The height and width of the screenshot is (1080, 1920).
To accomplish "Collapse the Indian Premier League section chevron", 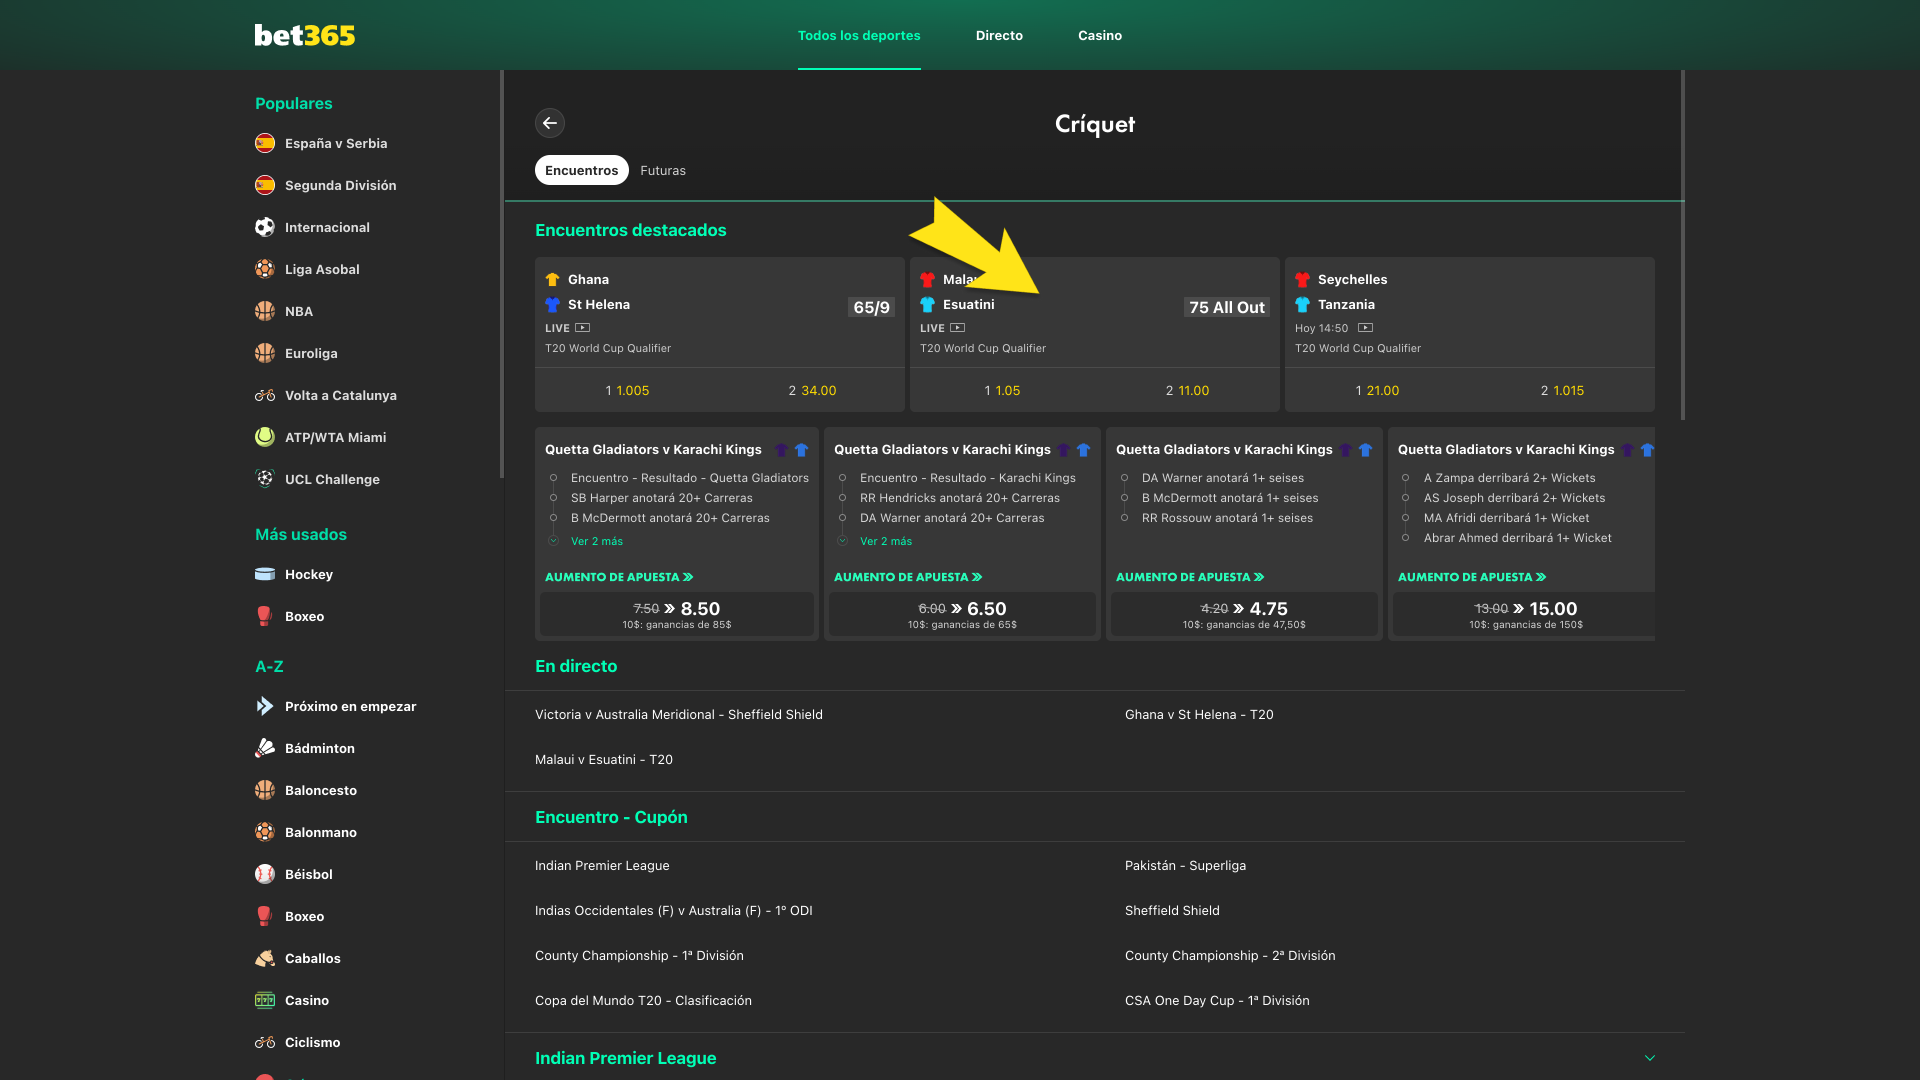I will 1648,1056.
